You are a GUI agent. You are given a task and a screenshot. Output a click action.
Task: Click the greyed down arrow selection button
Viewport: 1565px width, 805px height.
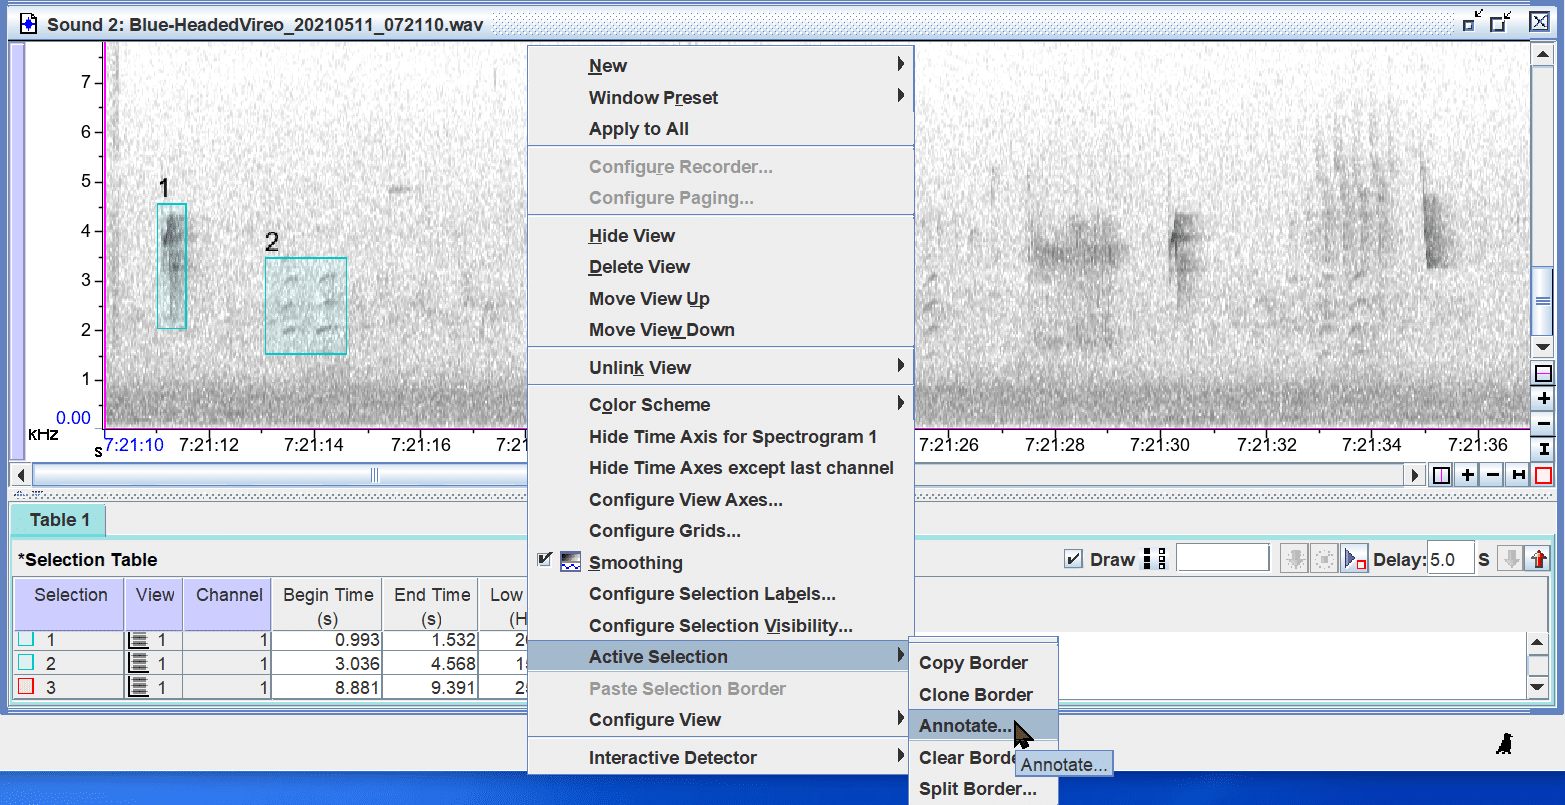click(1511, 559)
